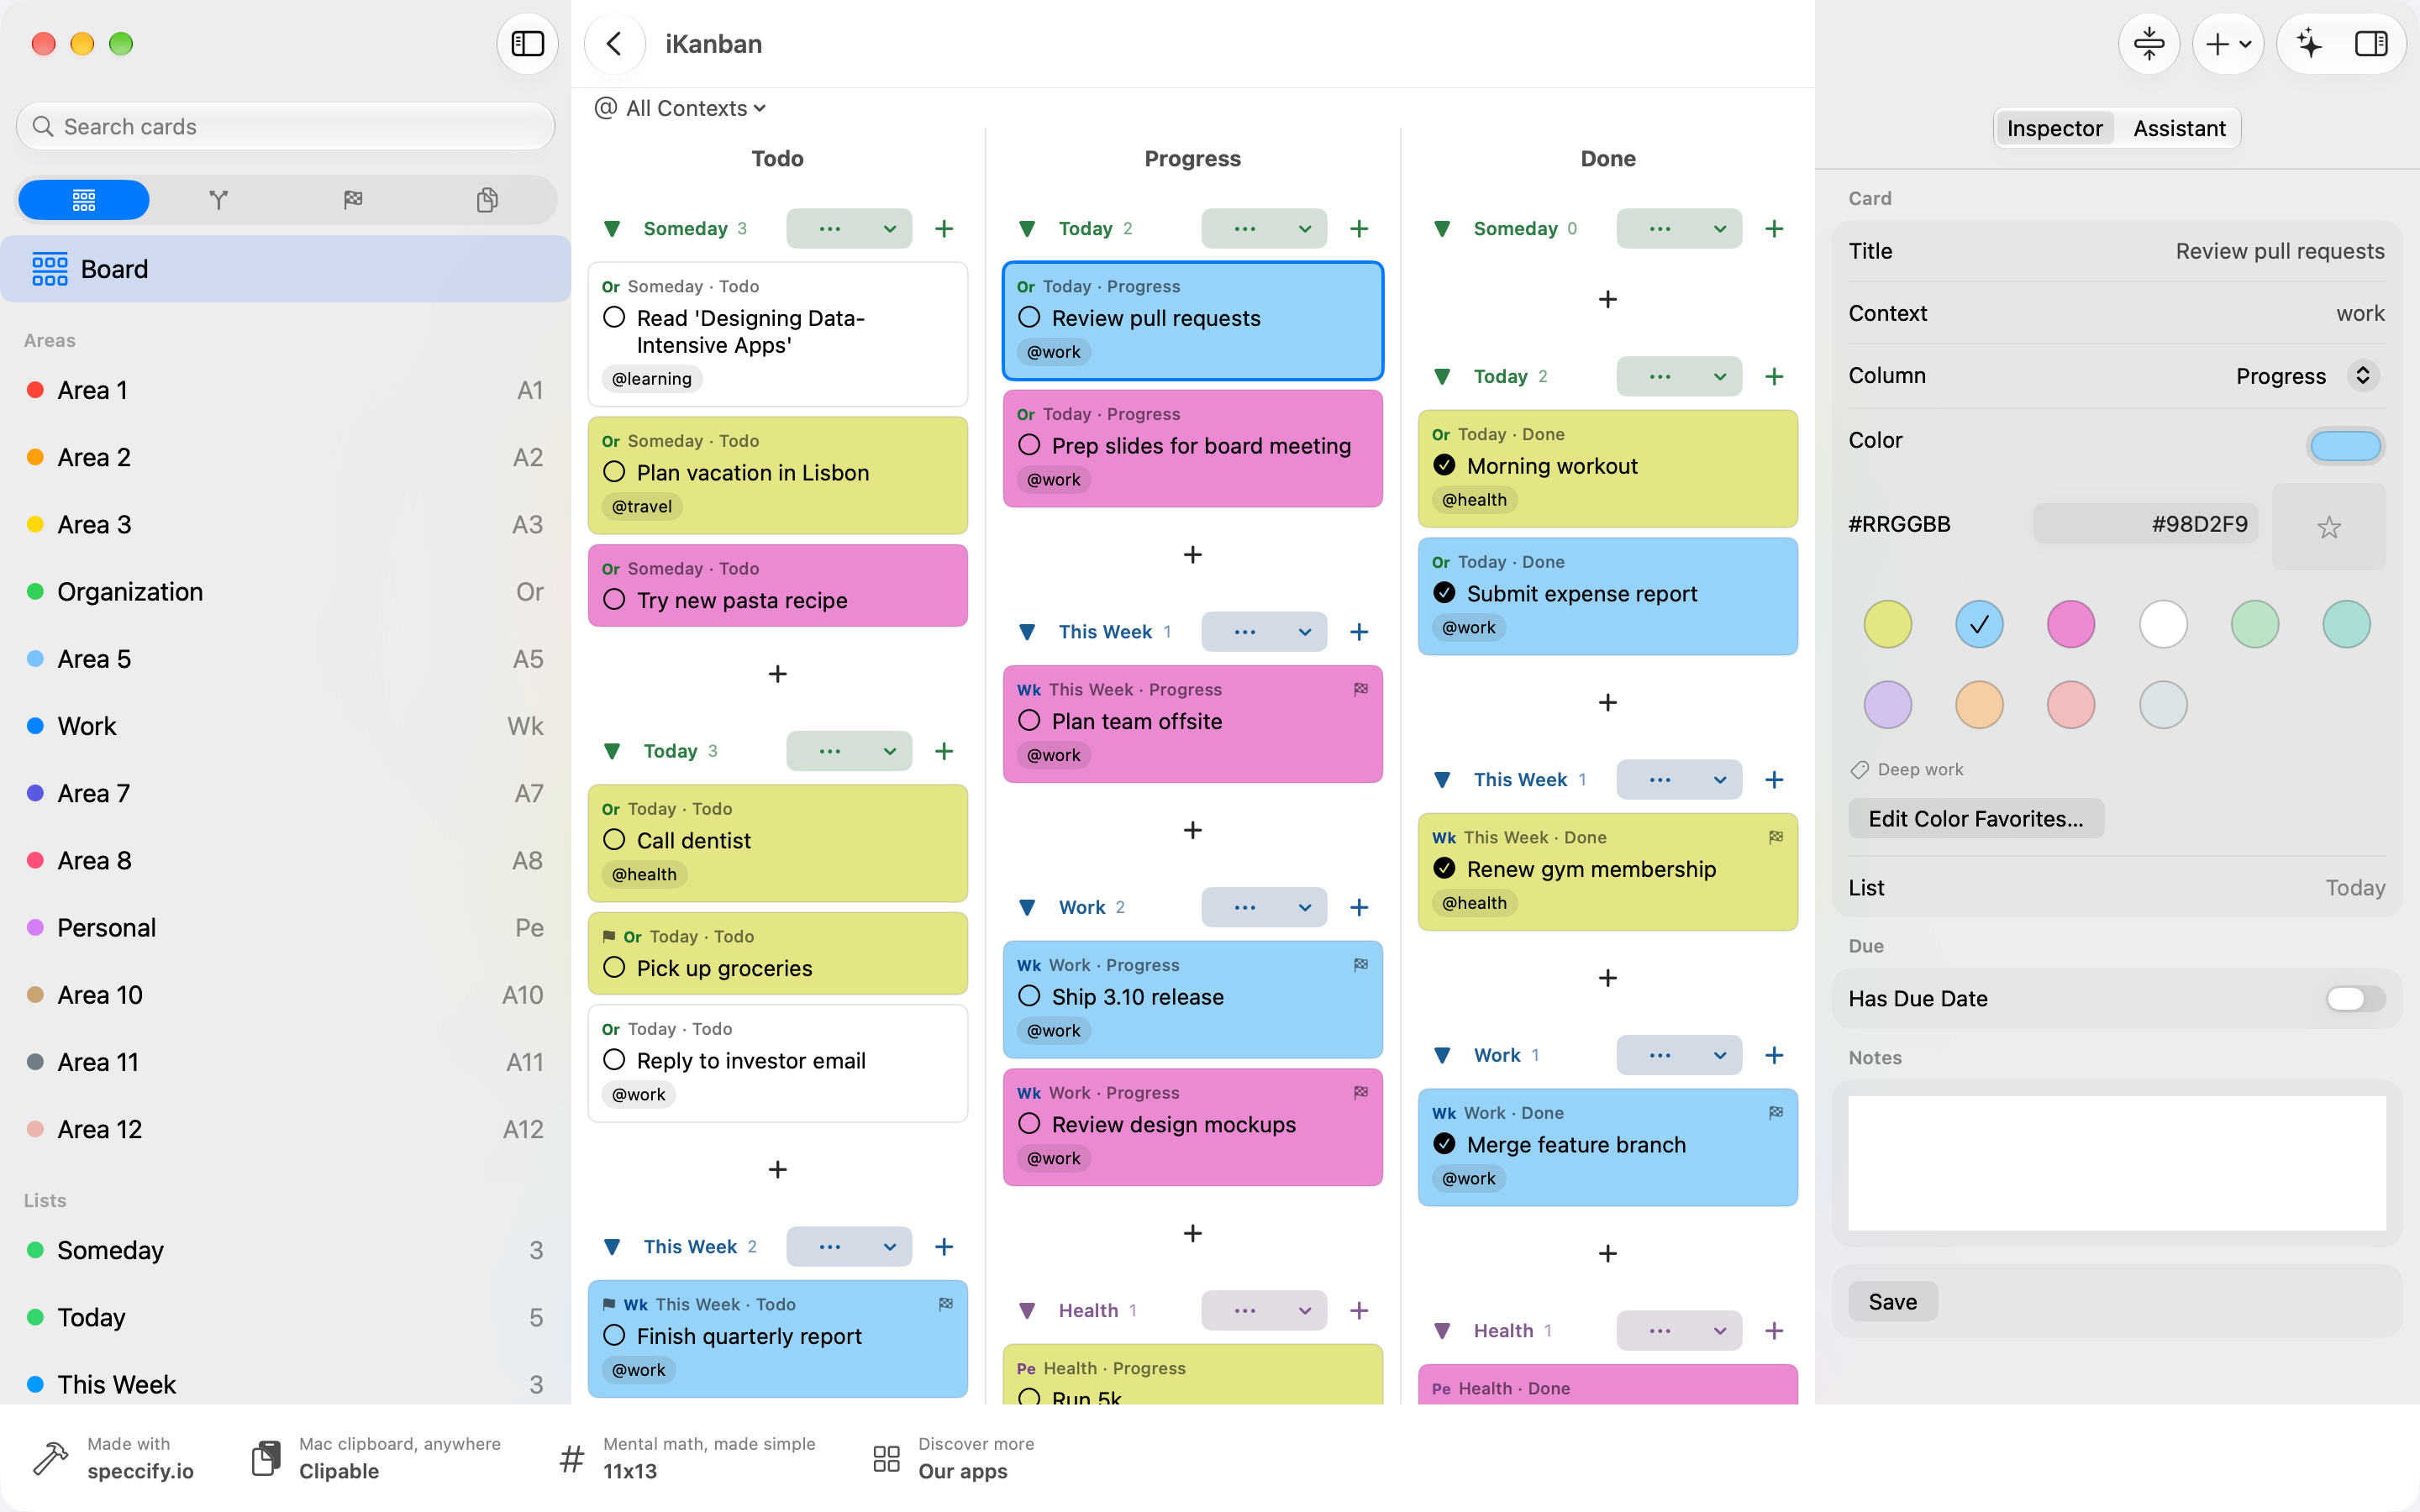Open the add-new plus menu in toolbar
2420x1512 pixels.
pyautogui.click(x=2228, y=44)
